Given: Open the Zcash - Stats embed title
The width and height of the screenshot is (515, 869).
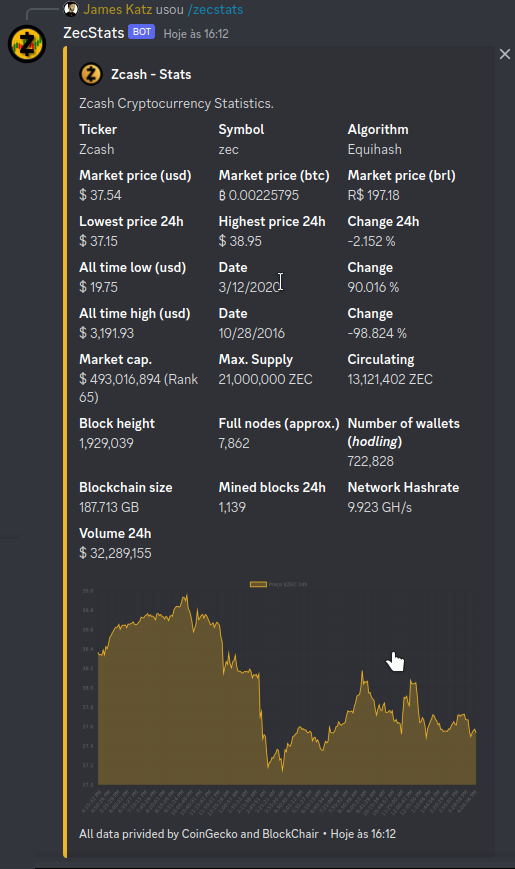Looking at the screenshot, I should click(x=151, y=74).
